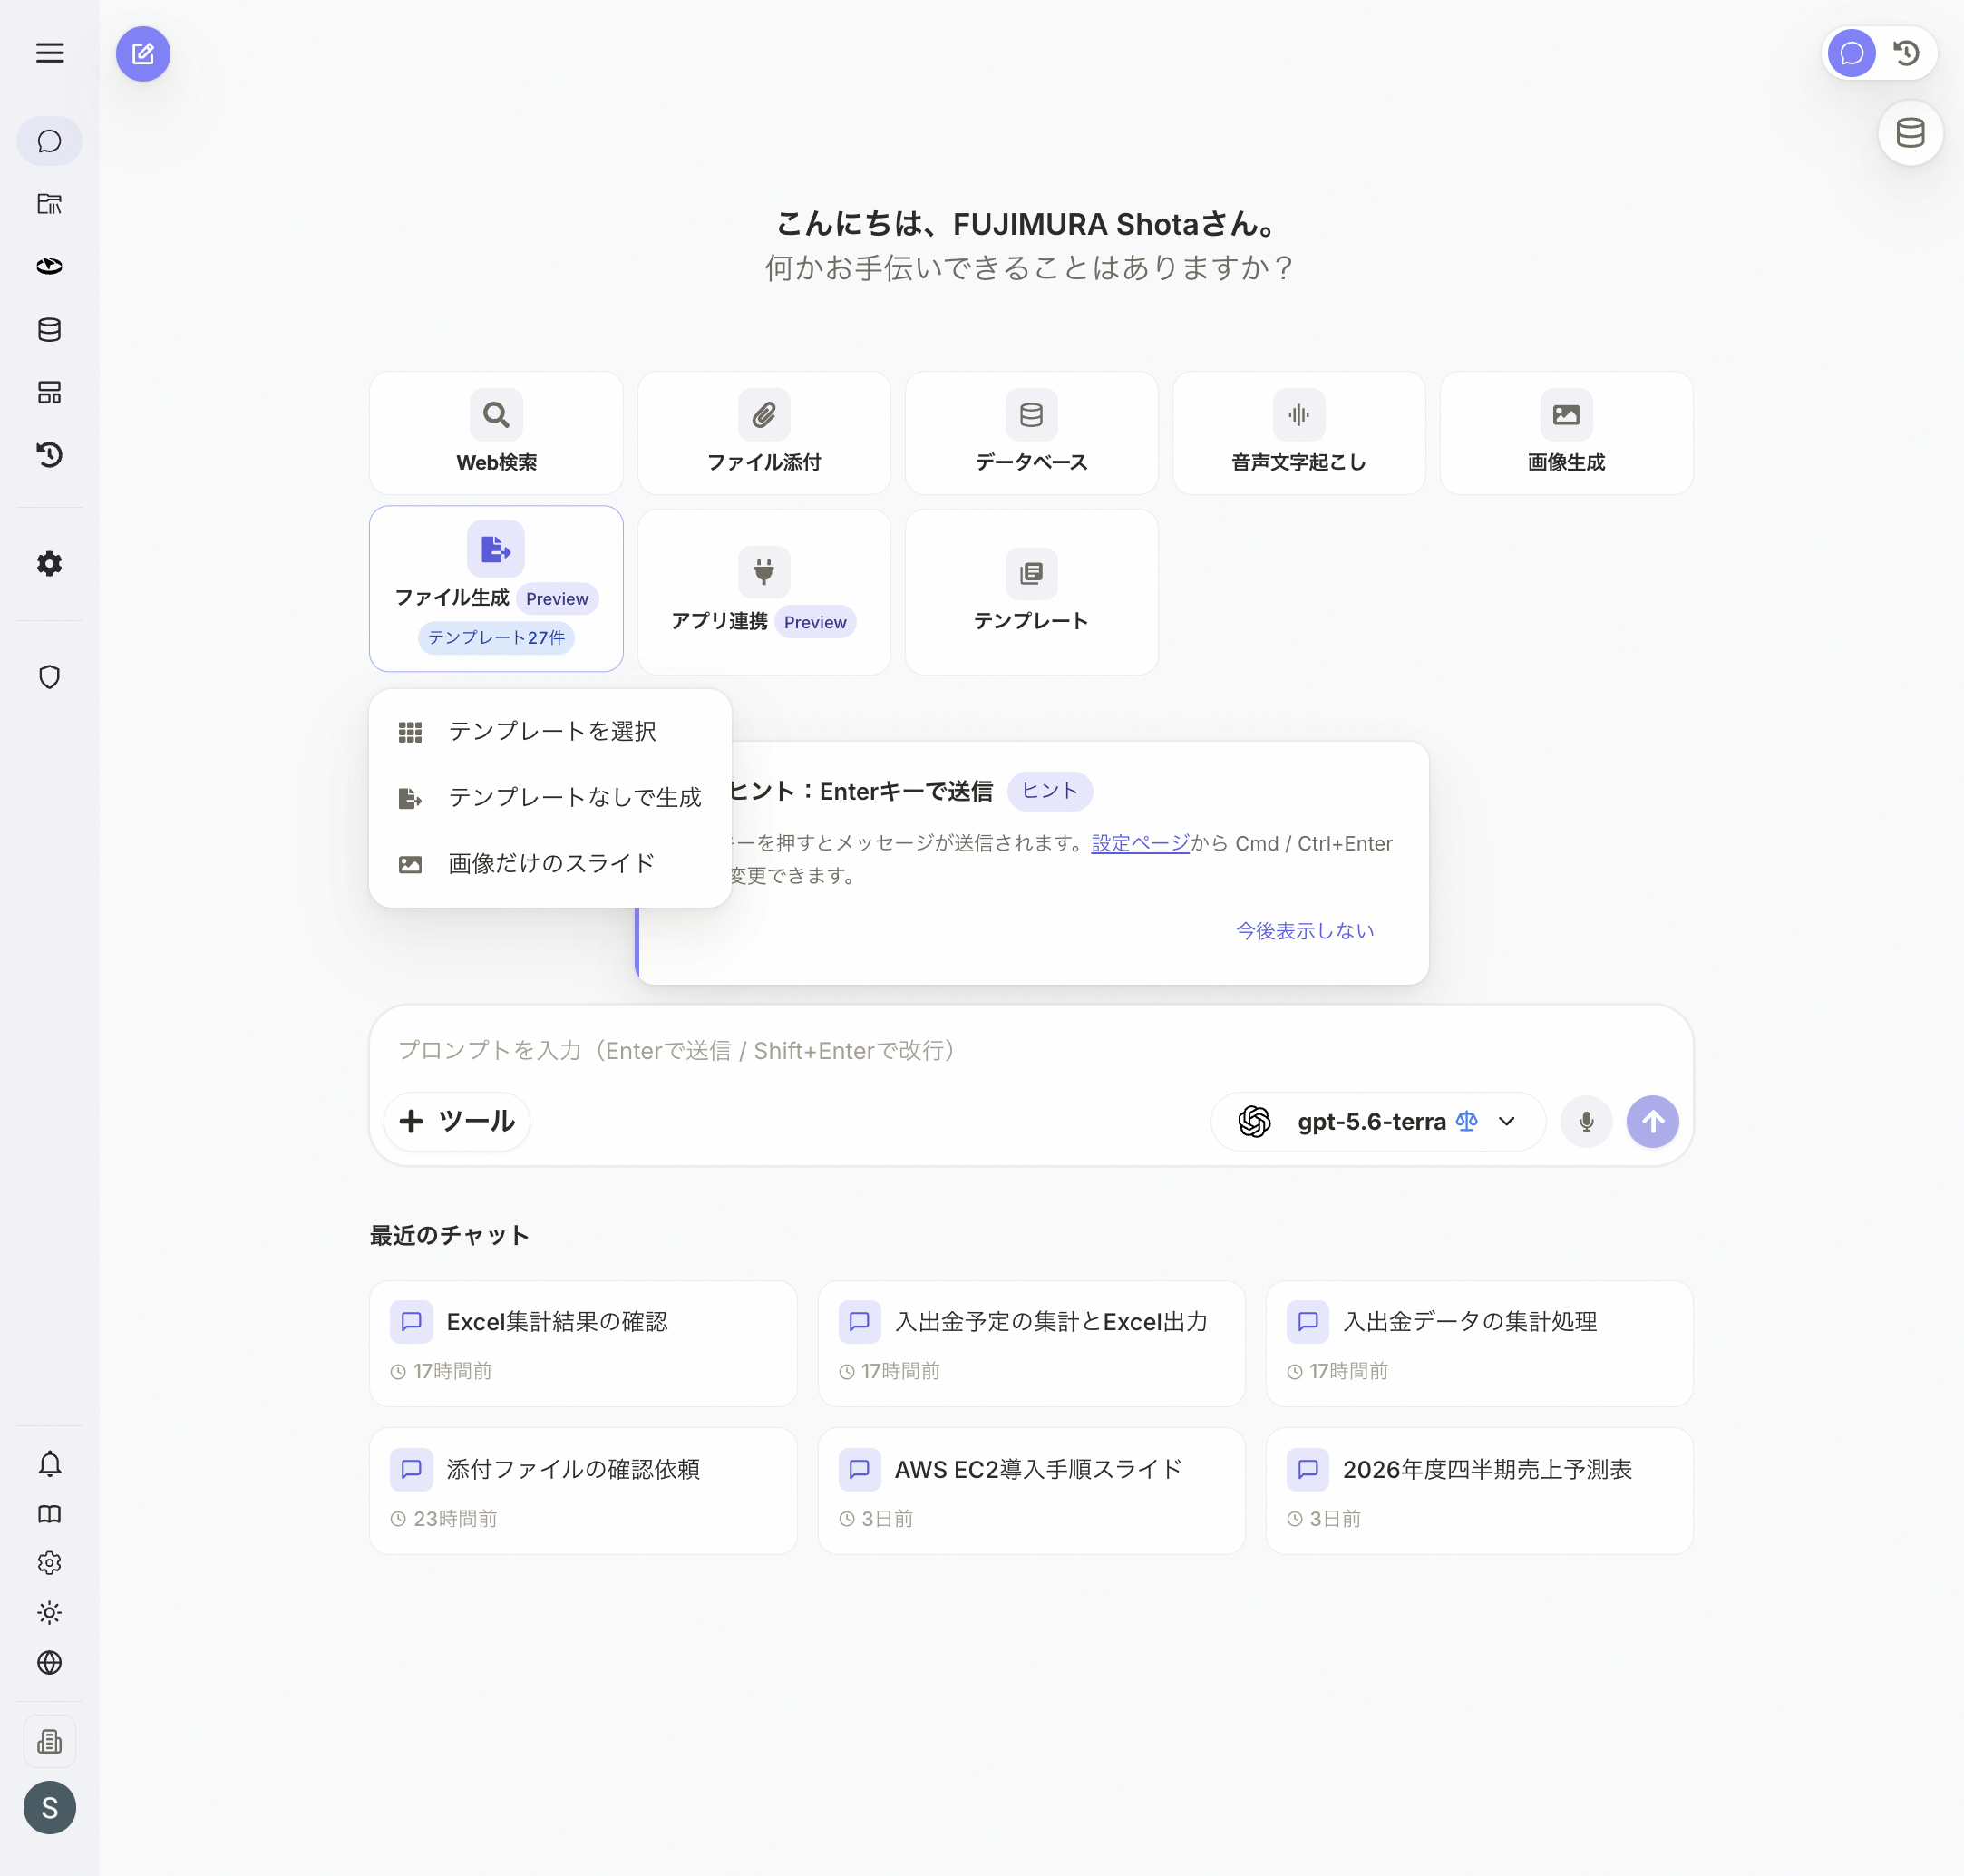This screenshot has height=1876, width=1964.
Task: Select テンプレートを選択 from the menu
Action: point(551,731)
